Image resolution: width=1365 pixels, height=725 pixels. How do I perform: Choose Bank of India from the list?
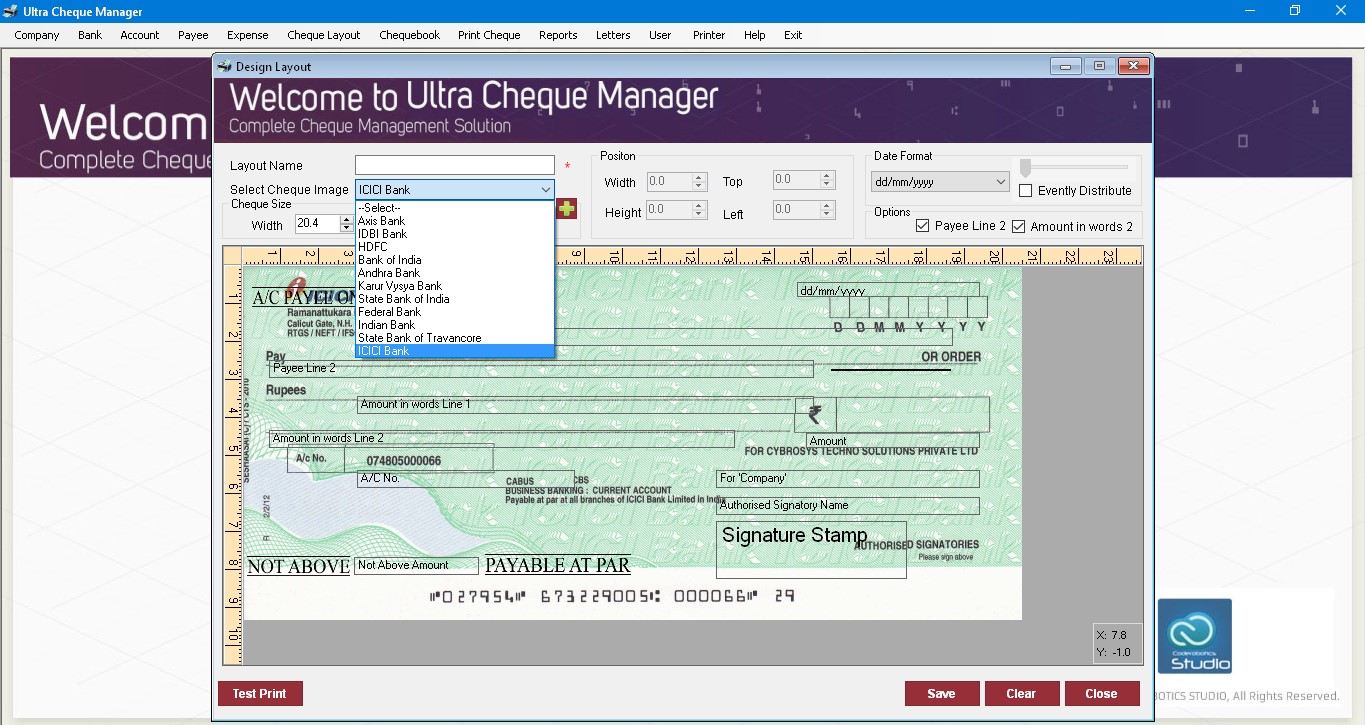pos(455,260)
